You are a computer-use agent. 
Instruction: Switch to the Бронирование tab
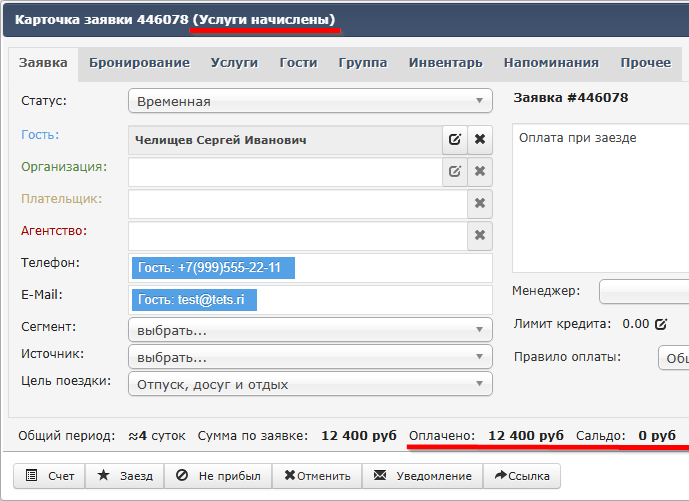(139, 63)
